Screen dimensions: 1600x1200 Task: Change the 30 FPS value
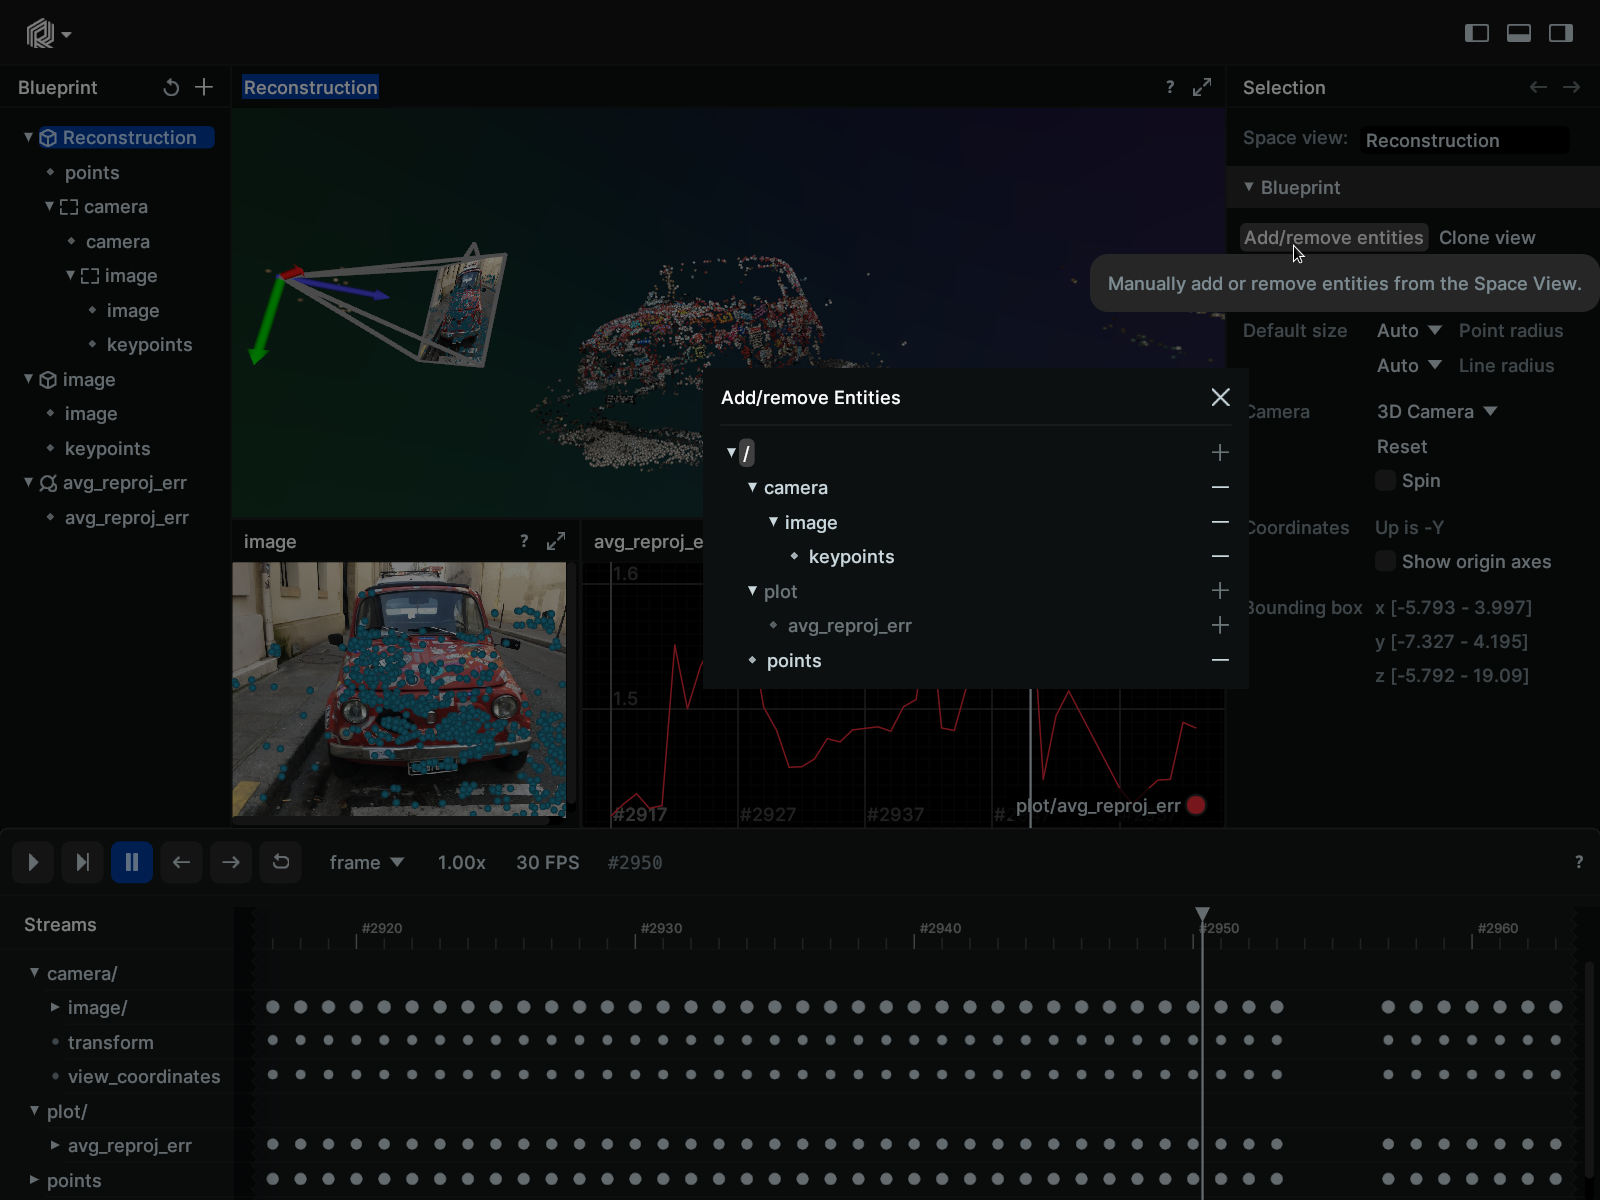click(547, 862)
